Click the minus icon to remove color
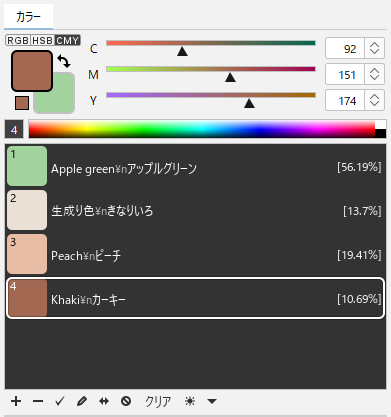 pyautogui.click(x=38, y=401)
